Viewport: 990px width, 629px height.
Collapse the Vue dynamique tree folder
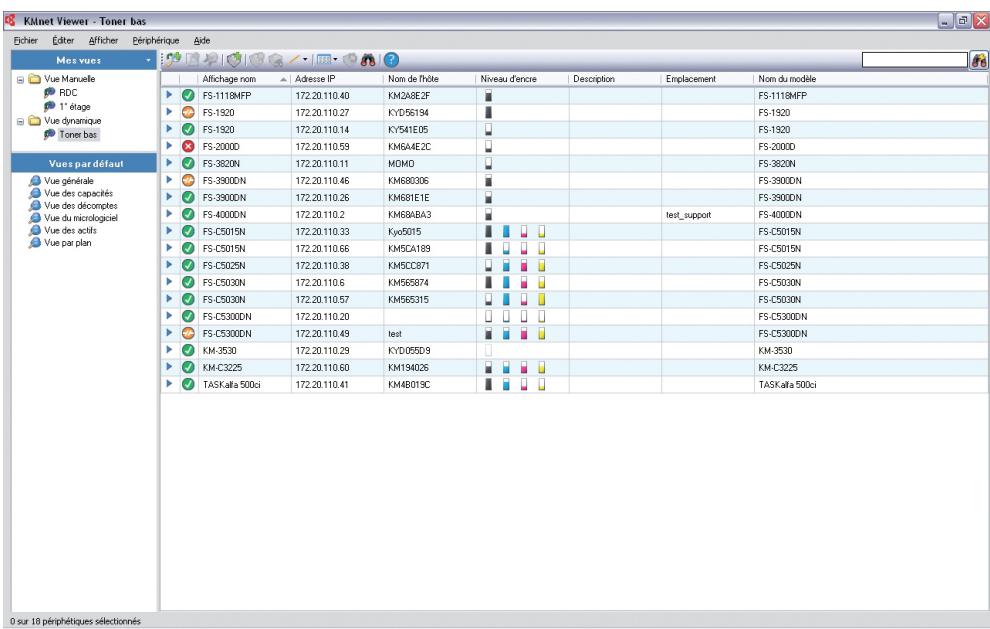pos(20,121)
